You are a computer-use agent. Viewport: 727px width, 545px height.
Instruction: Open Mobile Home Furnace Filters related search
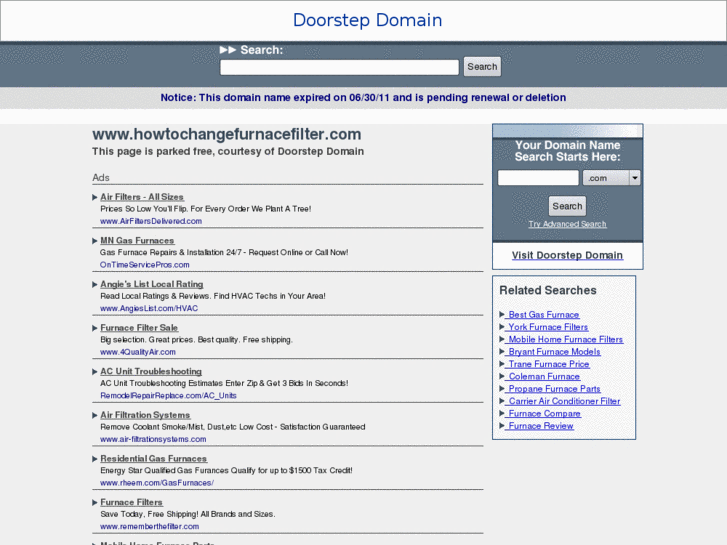click(x=565, y=340)
